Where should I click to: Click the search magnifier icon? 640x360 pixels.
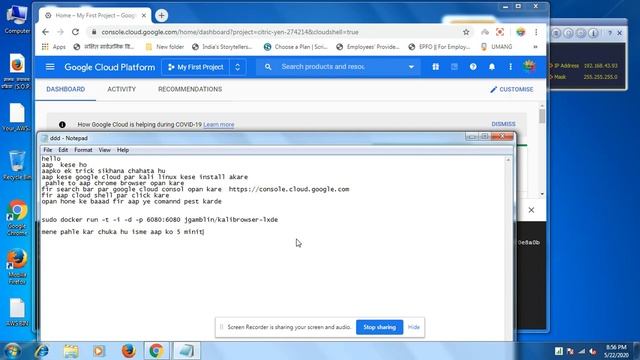(x=268, y=67)
